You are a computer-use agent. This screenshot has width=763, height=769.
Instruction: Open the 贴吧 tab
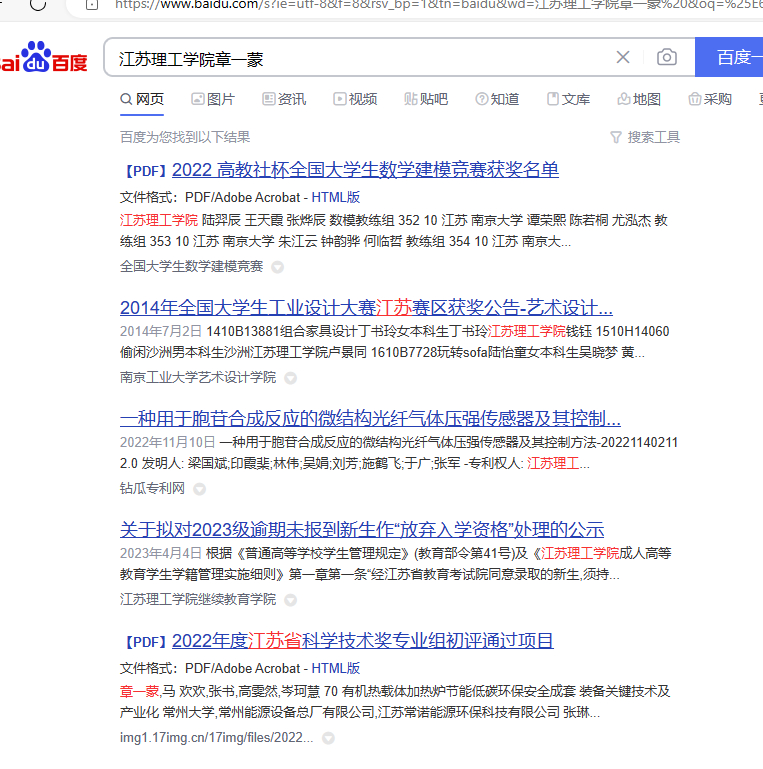tap(426, 100)
